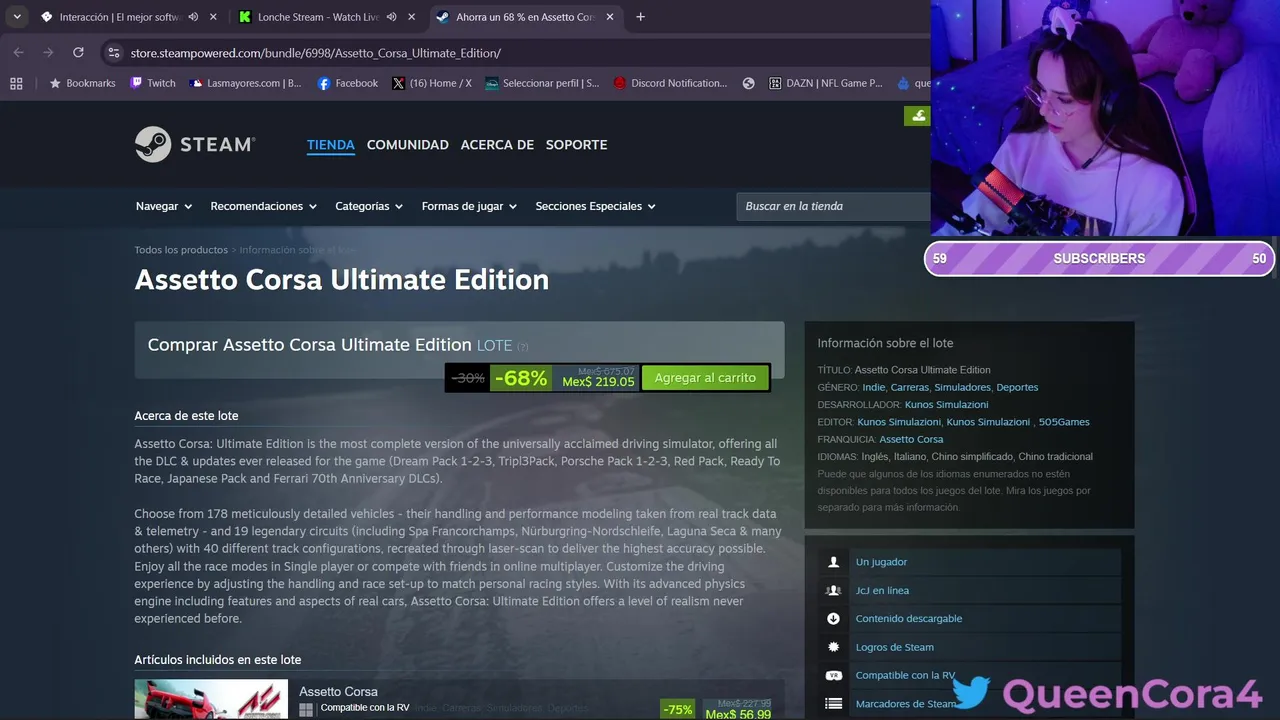
Task: Open the COMUNIDAD menu
Action: (x=408, y=145)
